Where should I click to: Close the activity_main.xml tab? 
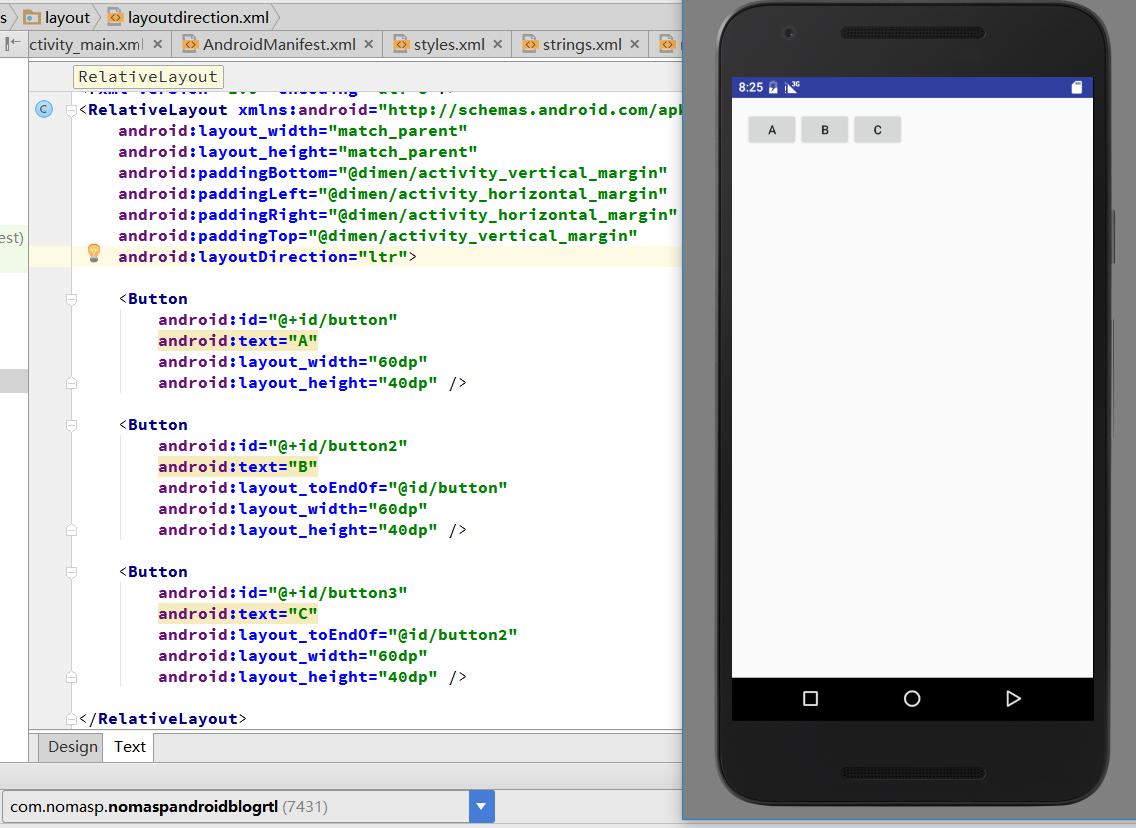tap(157, 44)
